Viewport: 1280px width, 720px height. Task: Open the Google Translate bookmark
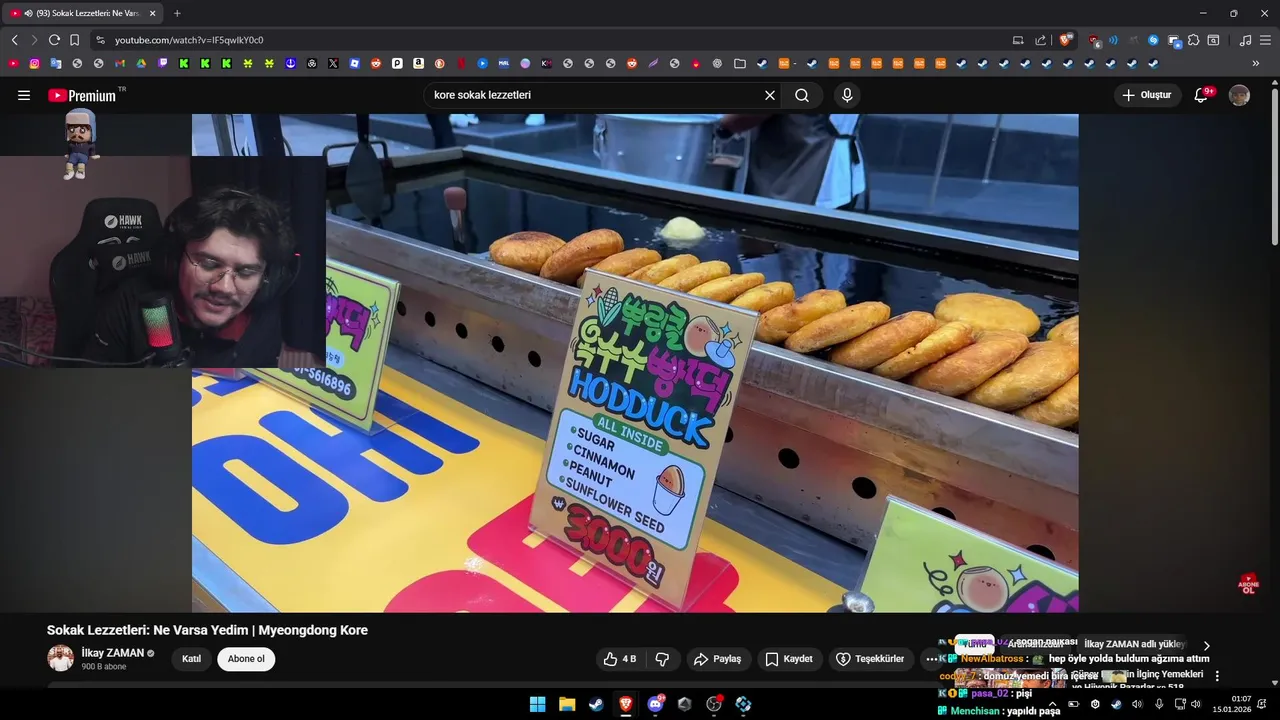pos(56,63)
